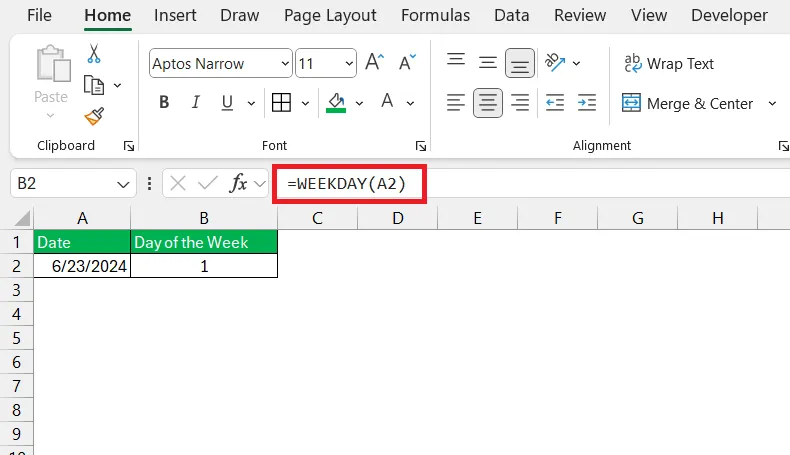This screenshot has height=455, width=790.
Task: Toggle Center horizontal alignment
Action: (488, 103)
